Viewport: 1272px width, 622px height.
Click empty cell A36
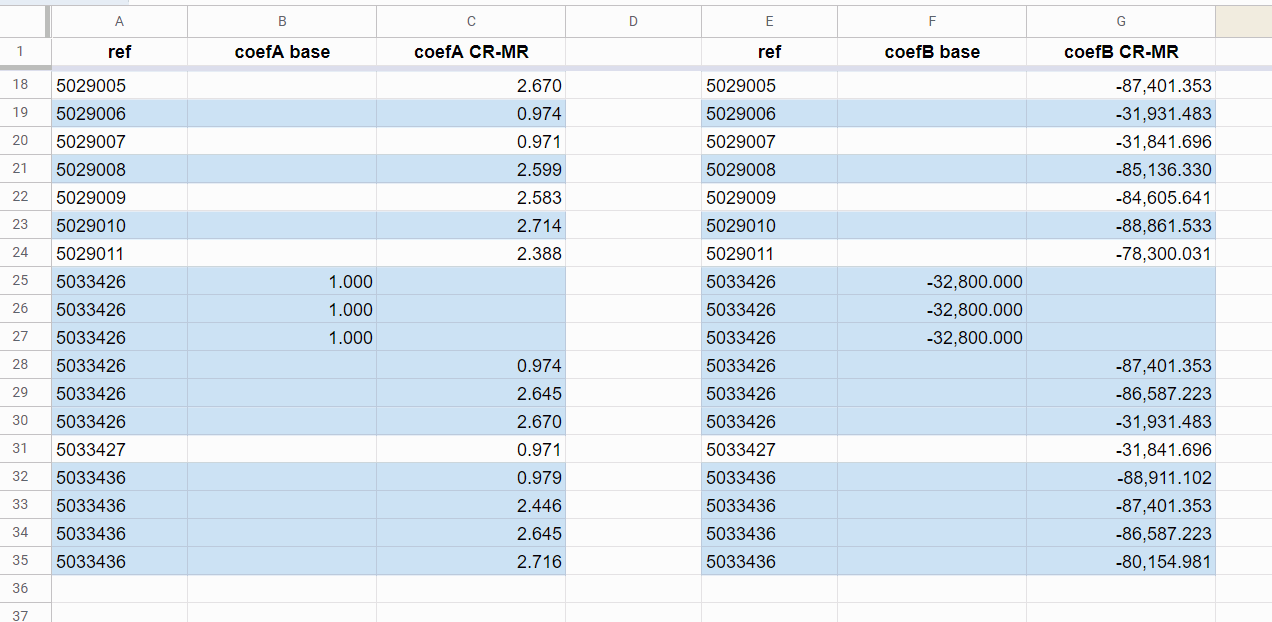pos(119,589)
